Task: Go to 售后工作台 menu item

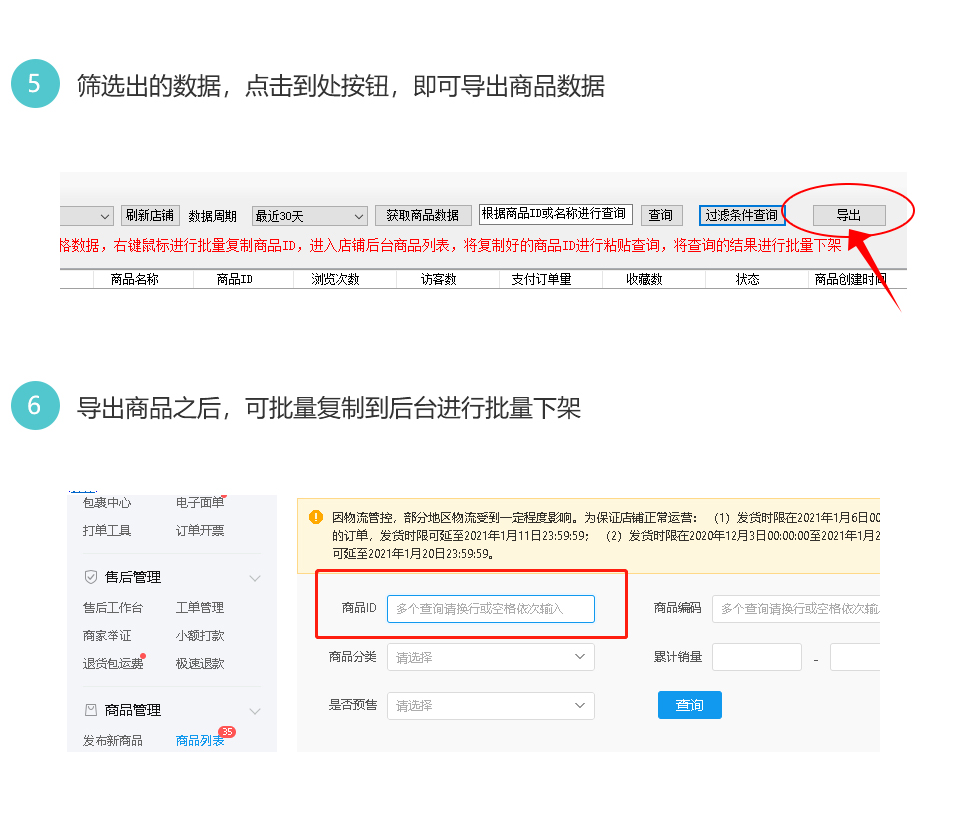Action: click(112, 608)
